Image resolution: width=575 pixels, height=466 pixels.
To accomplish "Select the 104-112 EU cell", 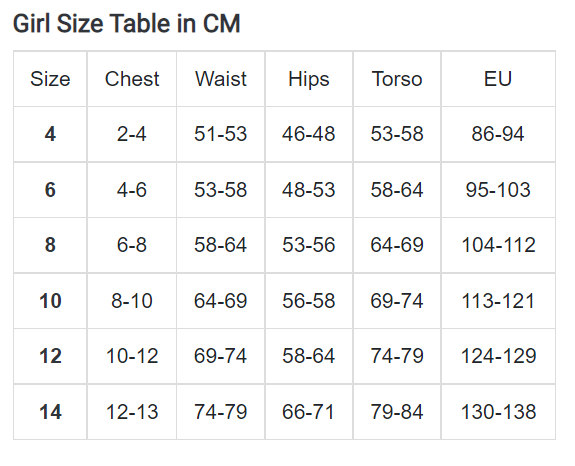I will (x=498, y=245).
